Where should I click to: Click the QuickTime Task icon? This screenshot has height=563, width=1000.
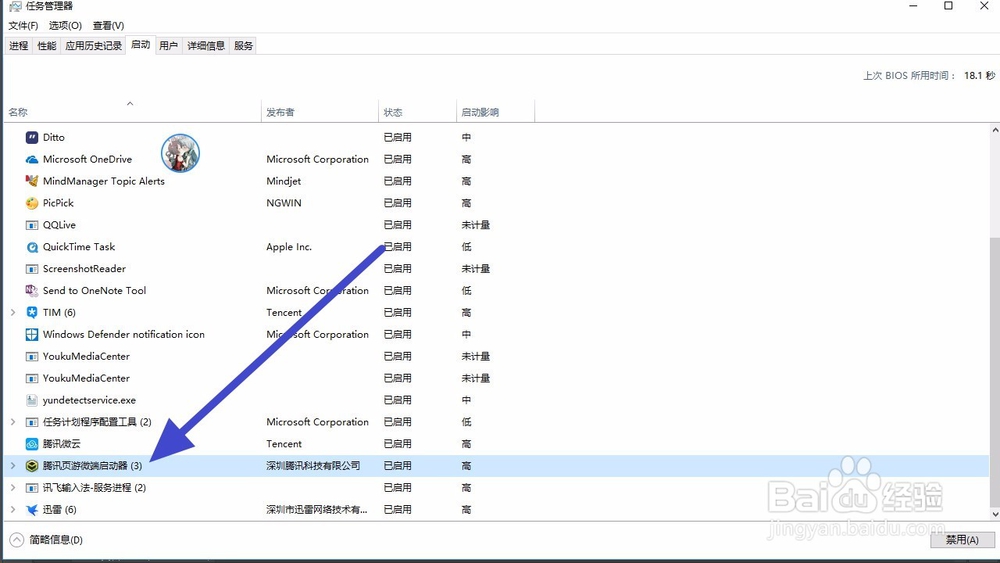(32, 247)
